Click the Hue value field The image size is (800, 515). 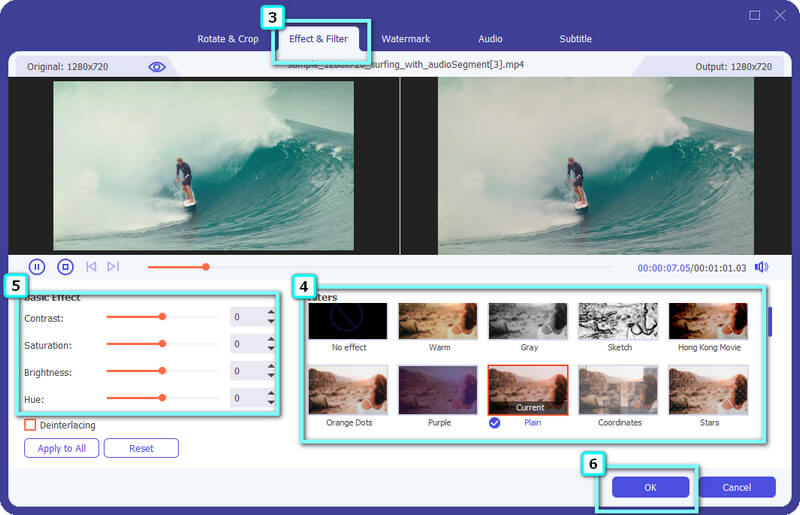pos(247,398)
